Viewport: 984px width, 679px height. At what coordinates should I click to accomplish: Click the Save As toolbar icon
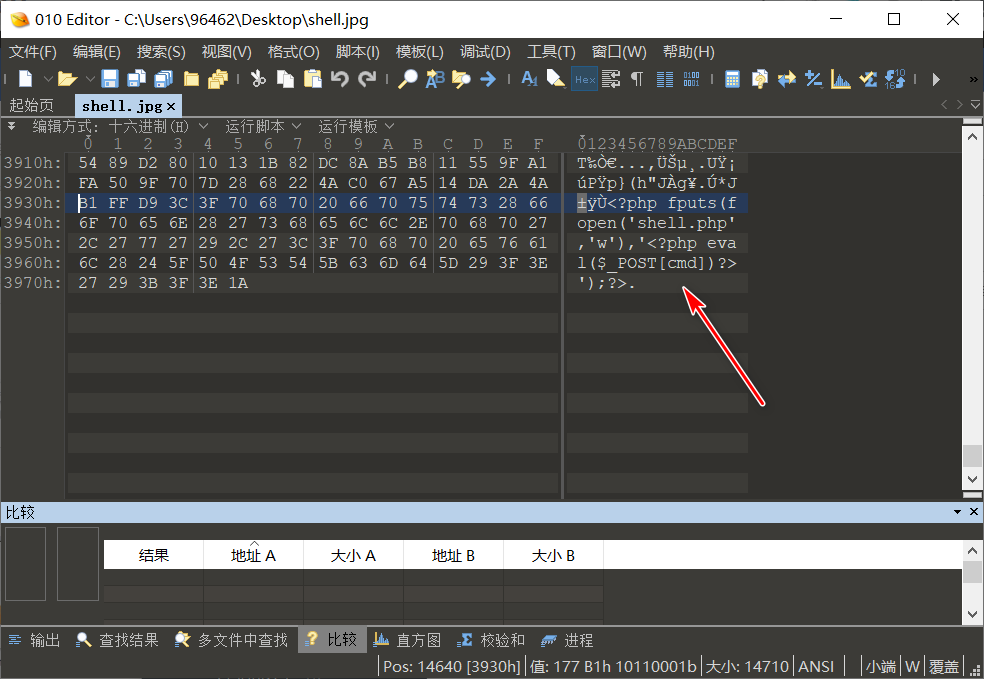[x=136, y=78]
